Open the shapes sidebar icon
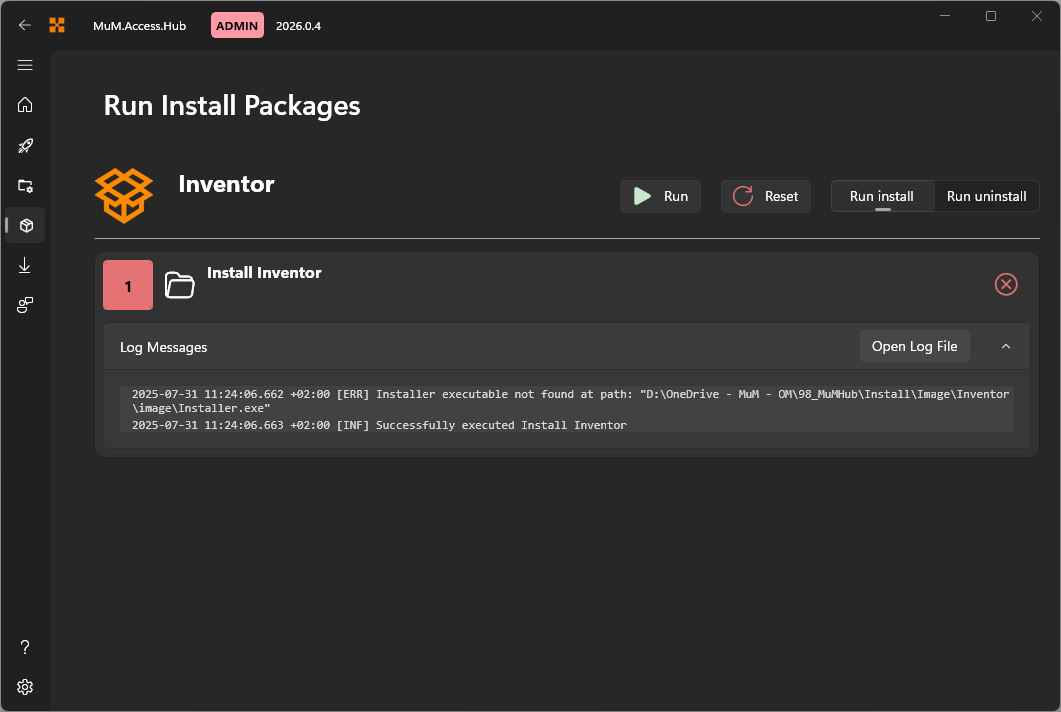Viewport: 1061px width, 712px height. (25, 305)
